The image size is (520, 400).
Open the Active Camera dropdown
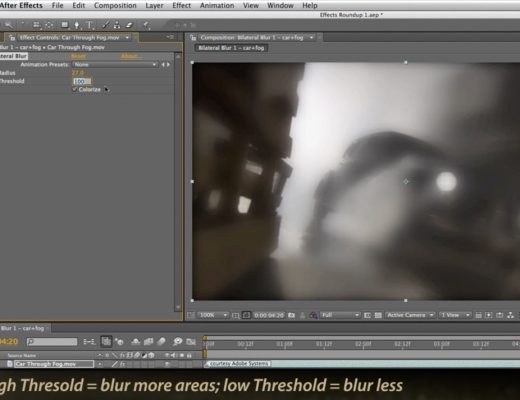tap(410, 315)
